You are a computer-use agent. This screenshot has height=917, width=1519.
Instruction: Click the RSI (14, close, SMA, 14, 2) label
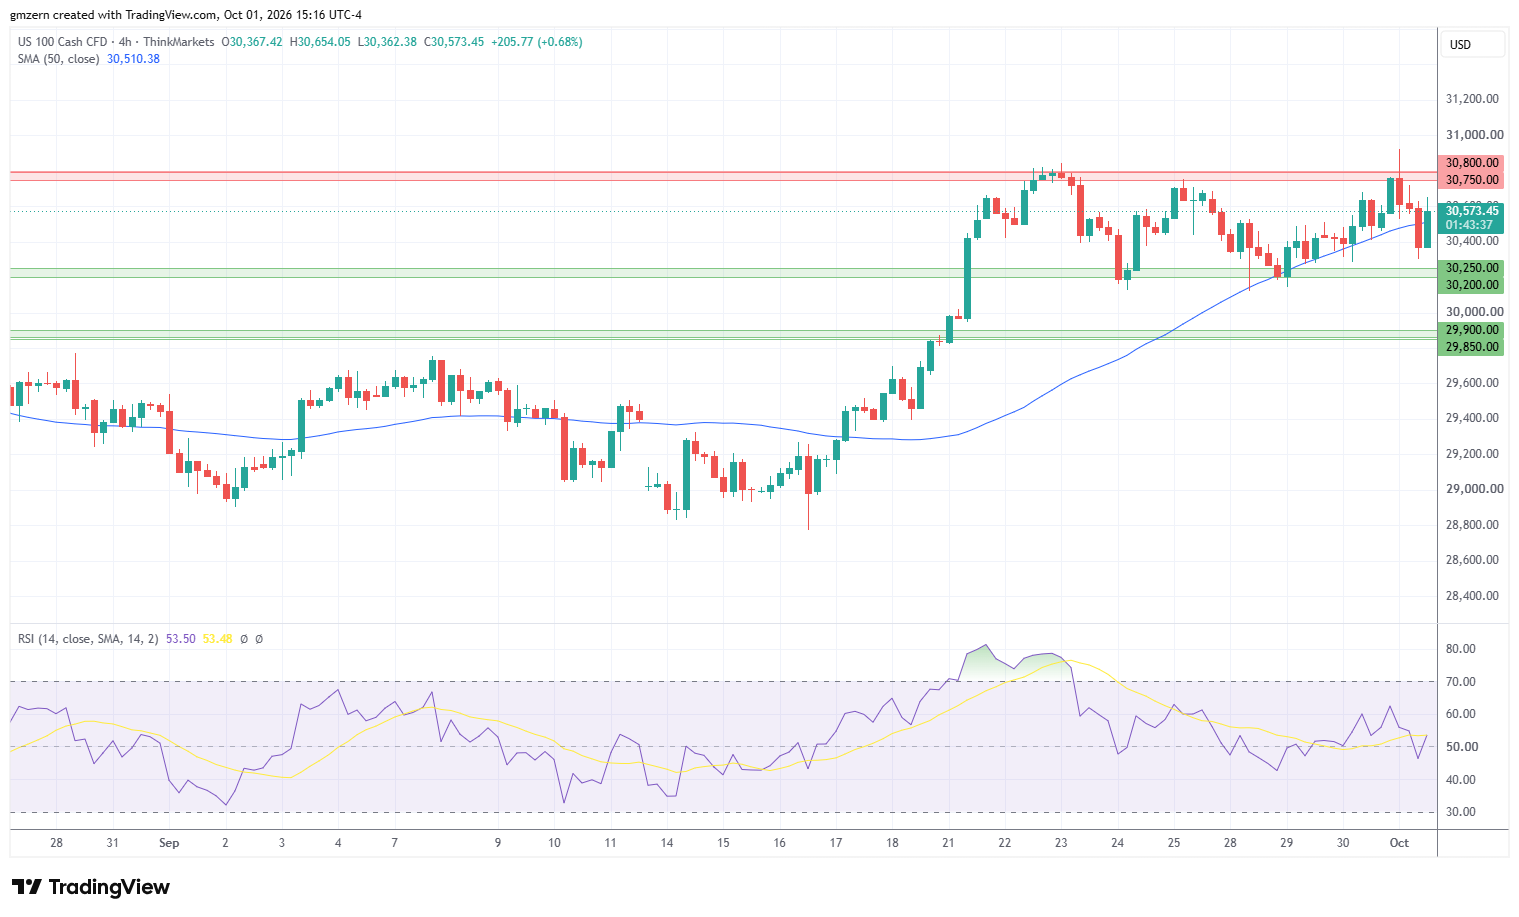[x=88, y=639]
